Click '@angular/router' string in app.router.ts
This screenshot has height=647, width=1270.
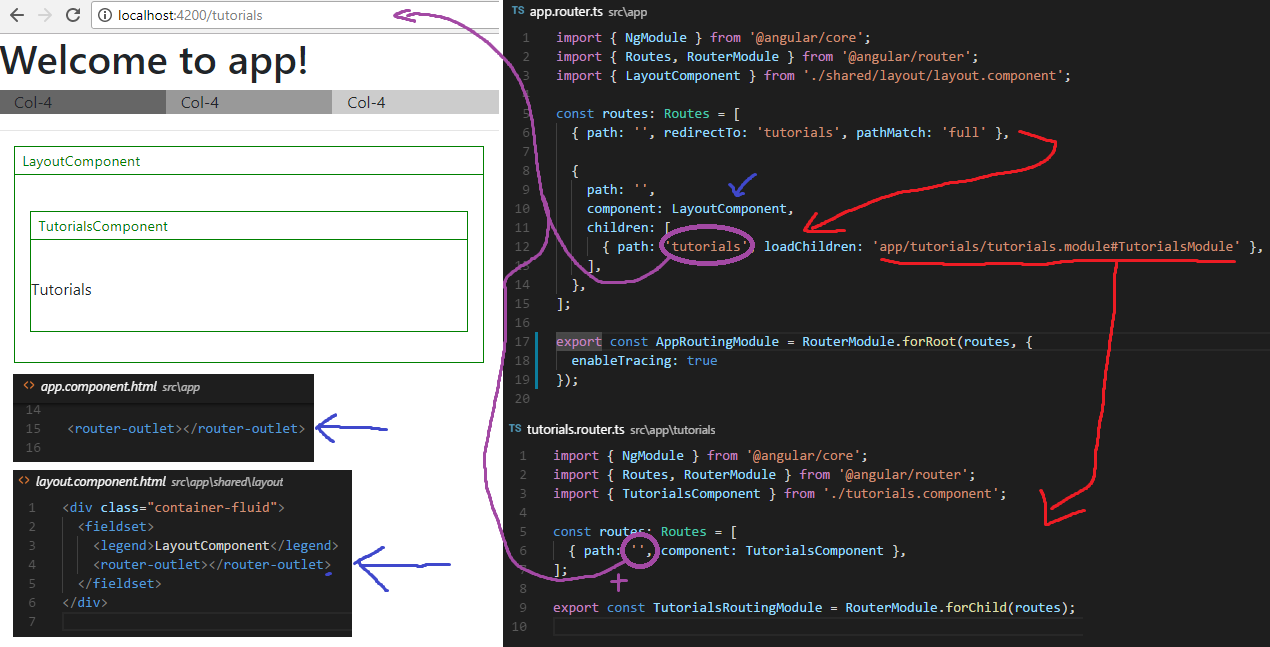pyautogui.click(x=908, y=57)
